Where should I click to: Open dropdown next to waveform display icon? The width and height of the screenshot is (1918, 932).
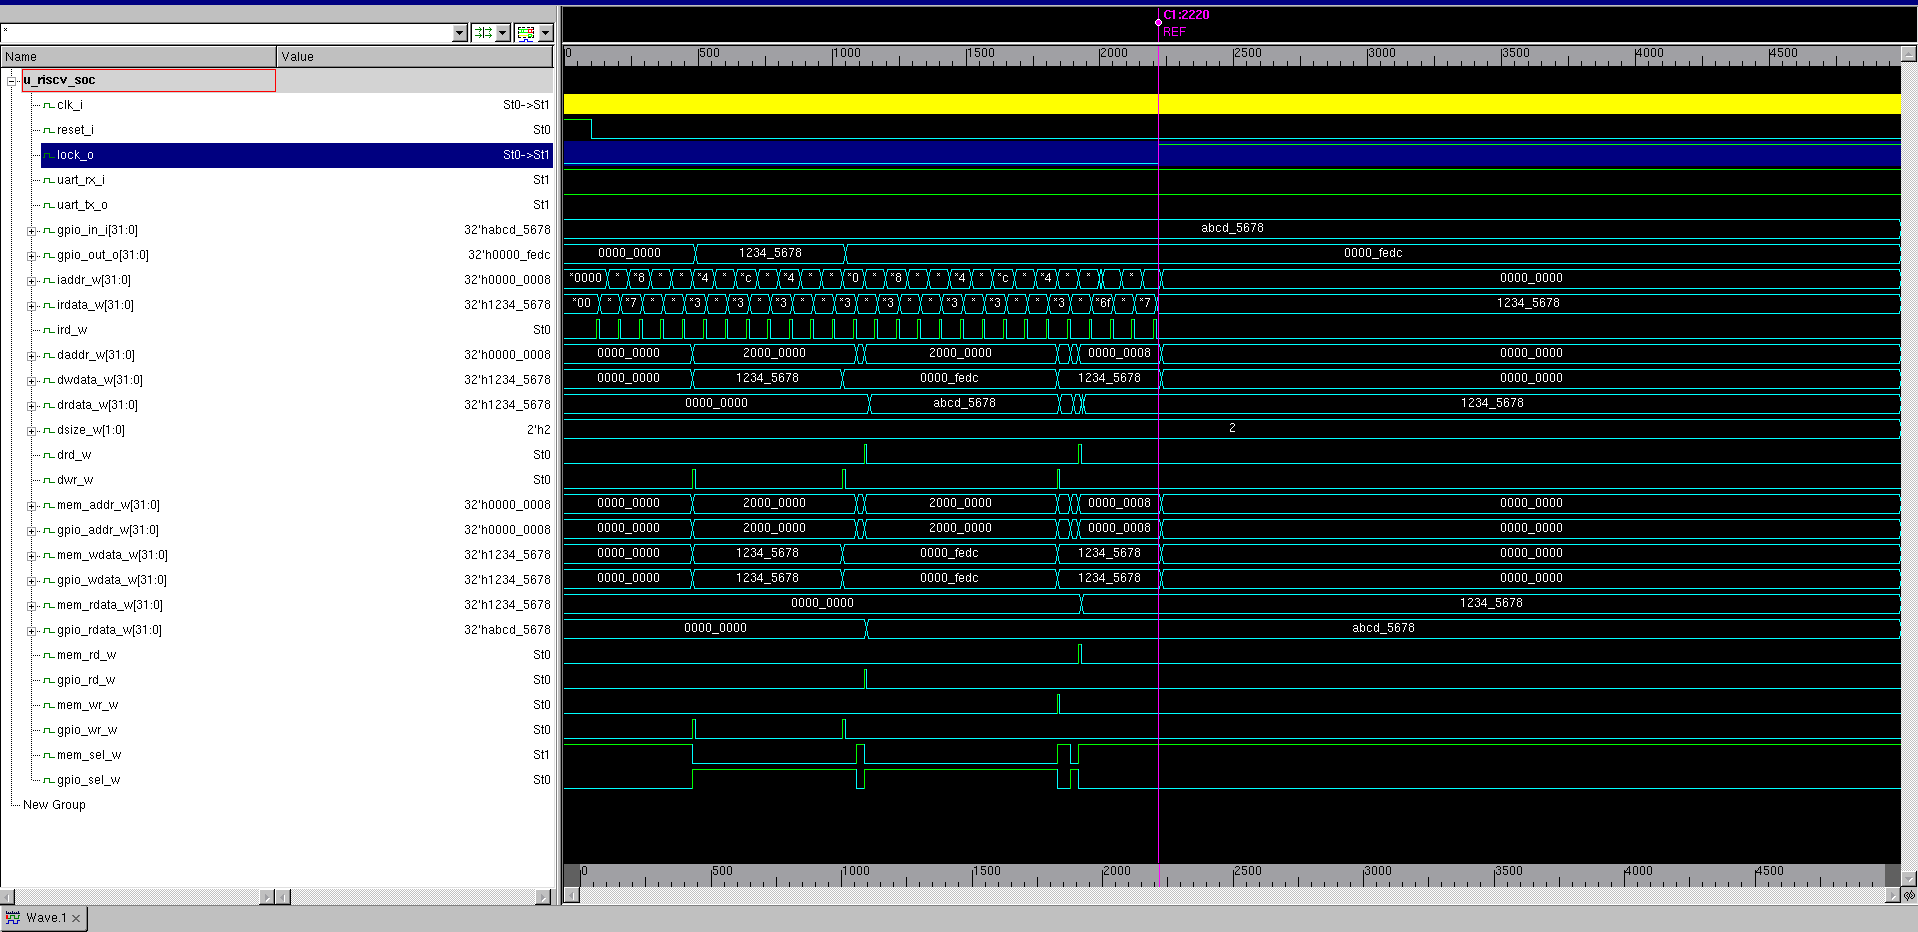[x=545, y=33]
